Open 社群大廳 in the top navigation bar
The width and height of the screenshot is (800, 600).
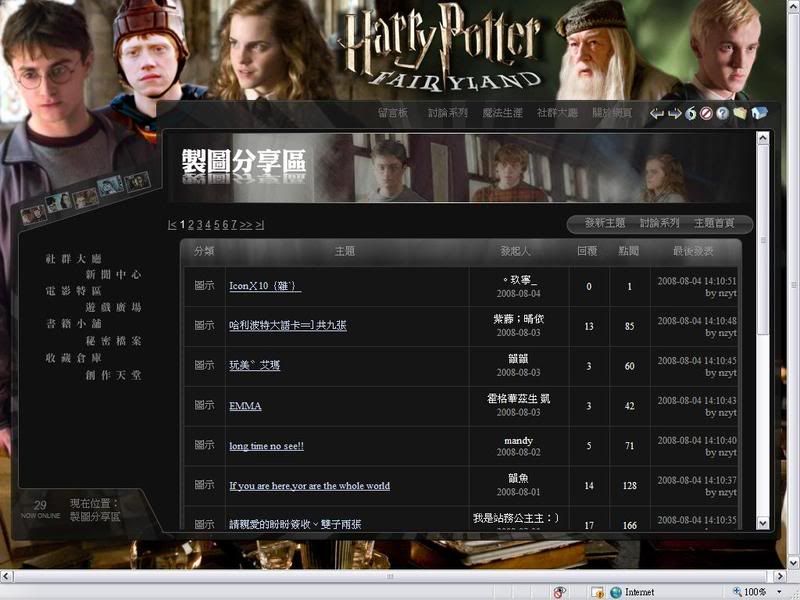(x=557, y=113)
